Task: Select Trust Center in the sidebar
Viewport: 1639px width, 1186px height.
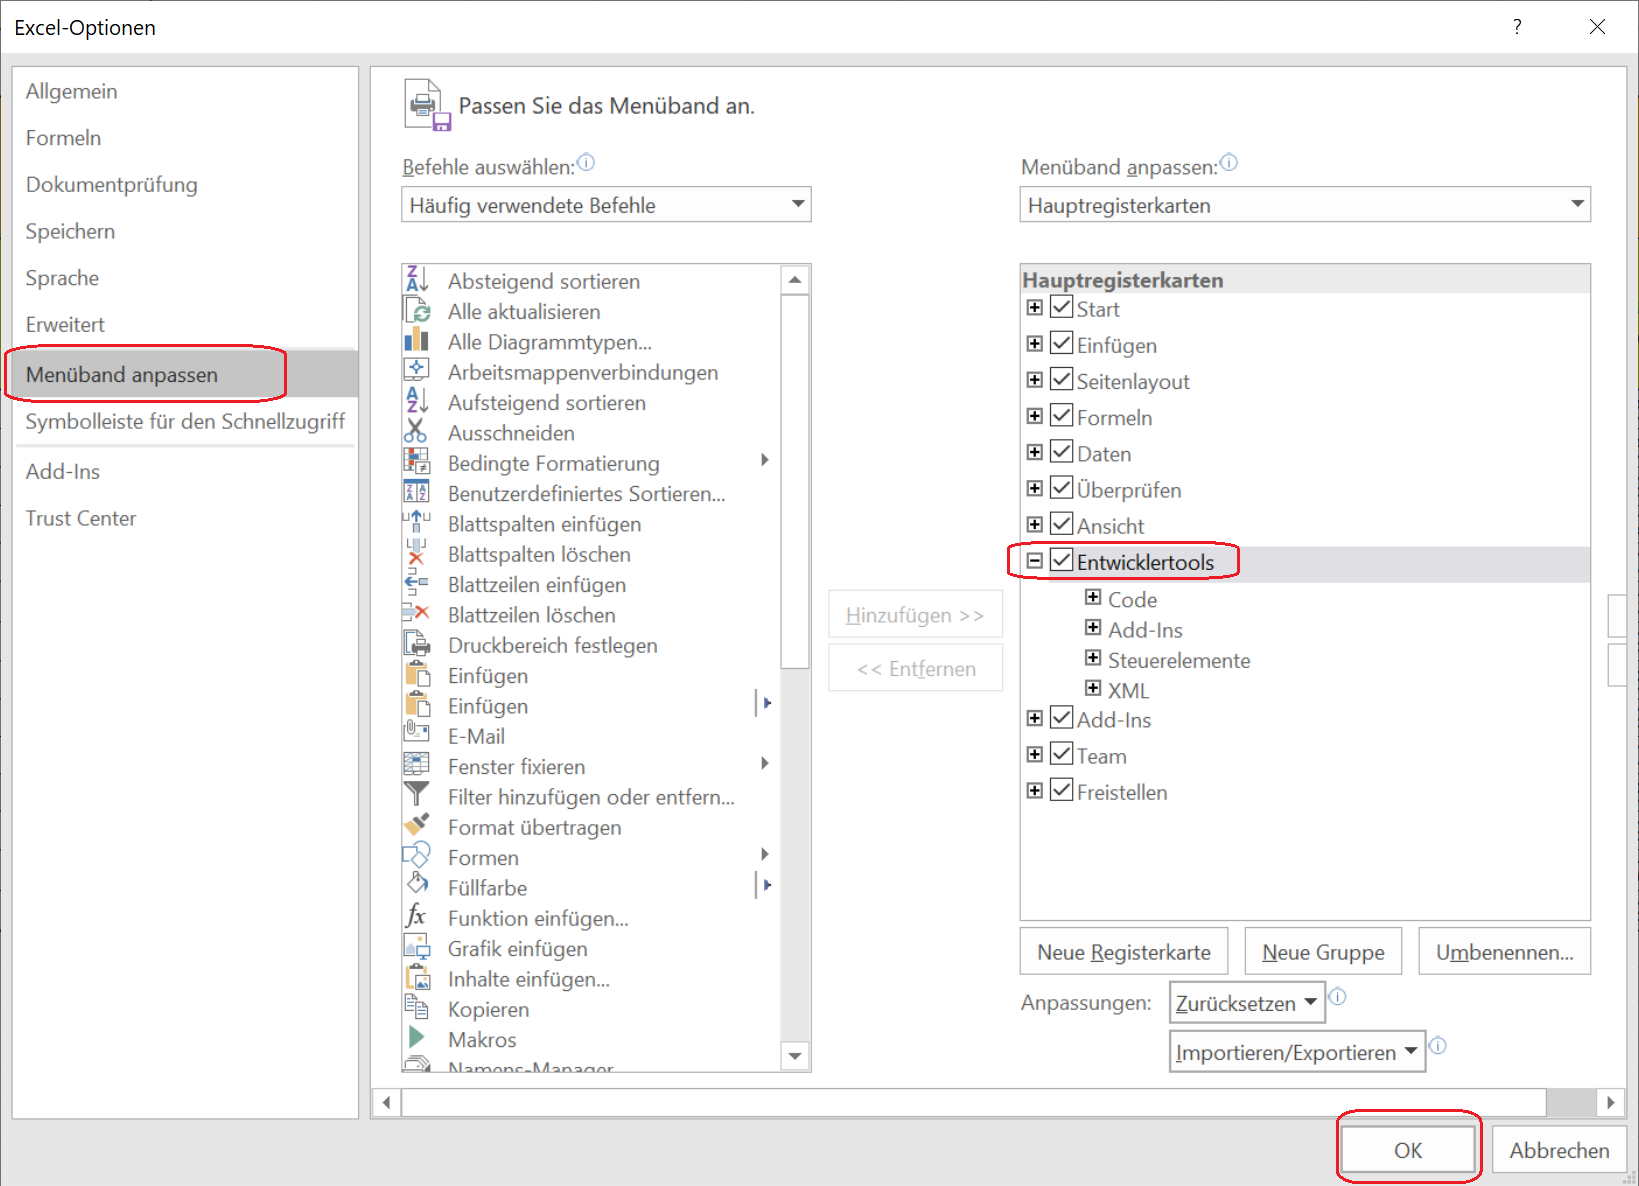Action: (81, 518)
